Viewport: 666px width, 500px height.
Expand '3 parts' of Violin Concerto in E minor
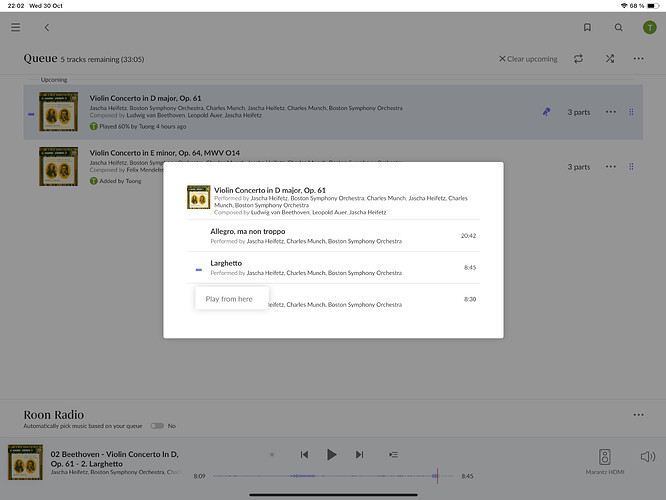pyautogui.click(x=579, y=167)
